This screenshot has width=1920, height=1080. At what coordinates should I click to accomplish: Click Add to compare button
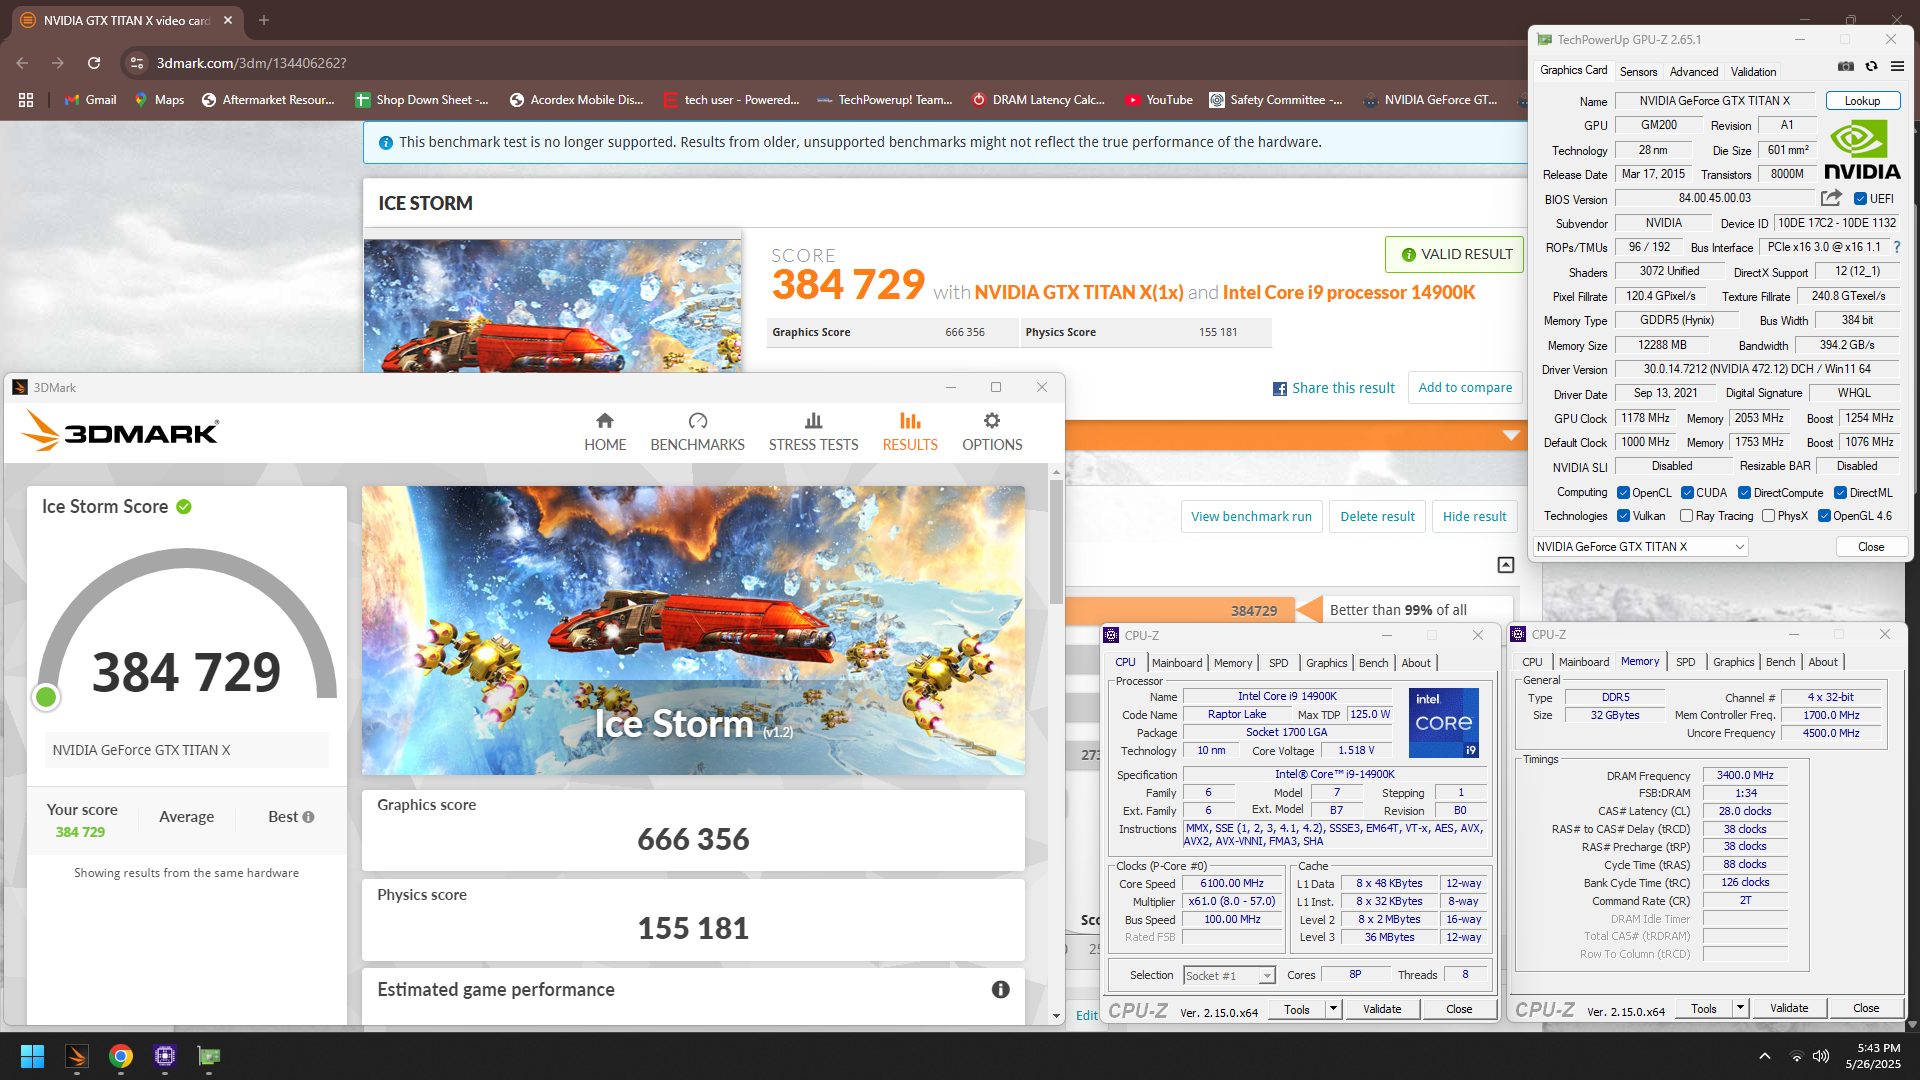pyautogui.click(x=1465, y=387)
